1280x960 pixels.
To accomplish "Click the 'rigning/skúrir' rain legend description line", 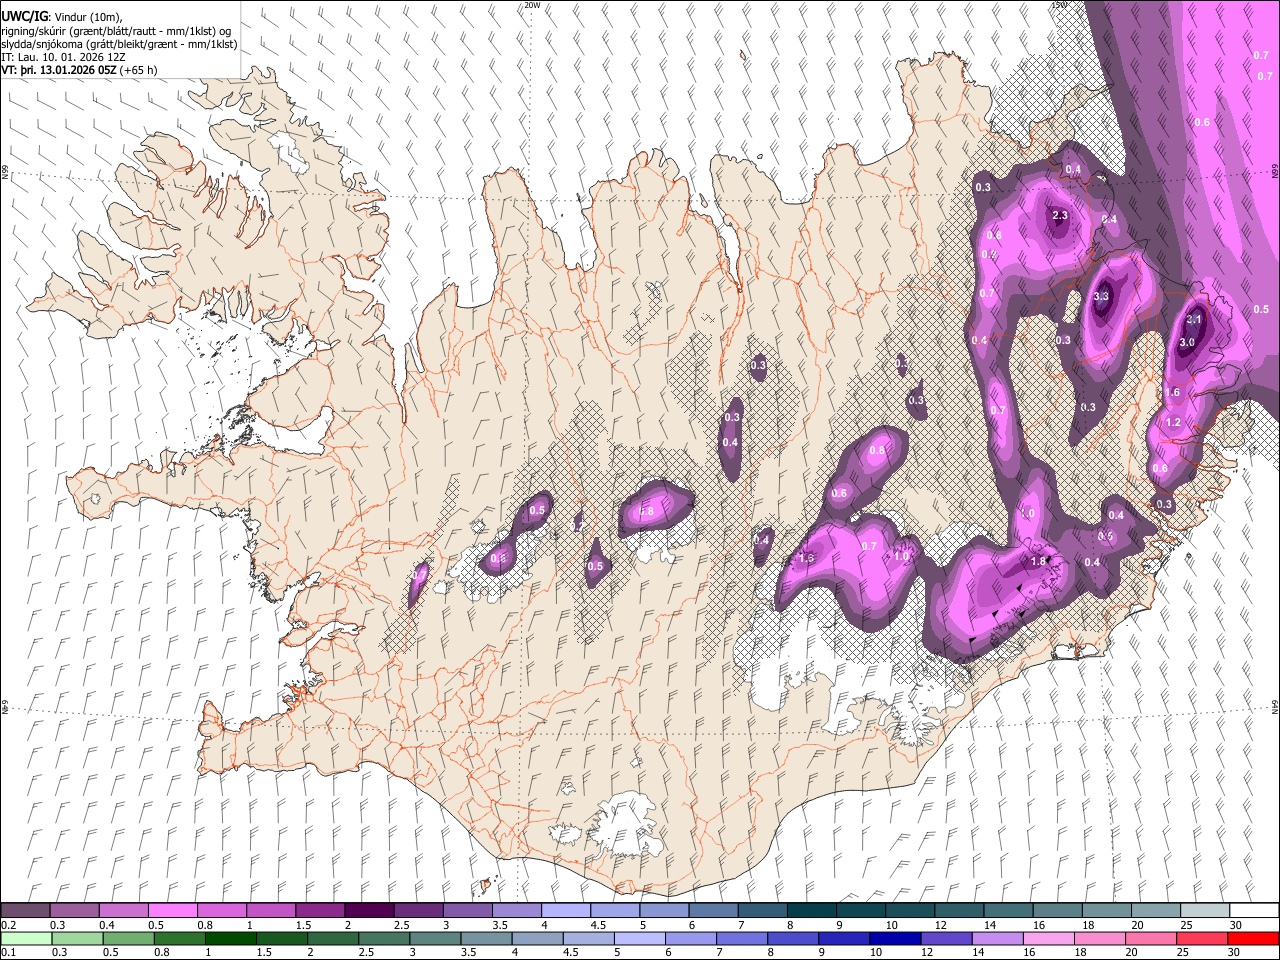I will point(117,31).
